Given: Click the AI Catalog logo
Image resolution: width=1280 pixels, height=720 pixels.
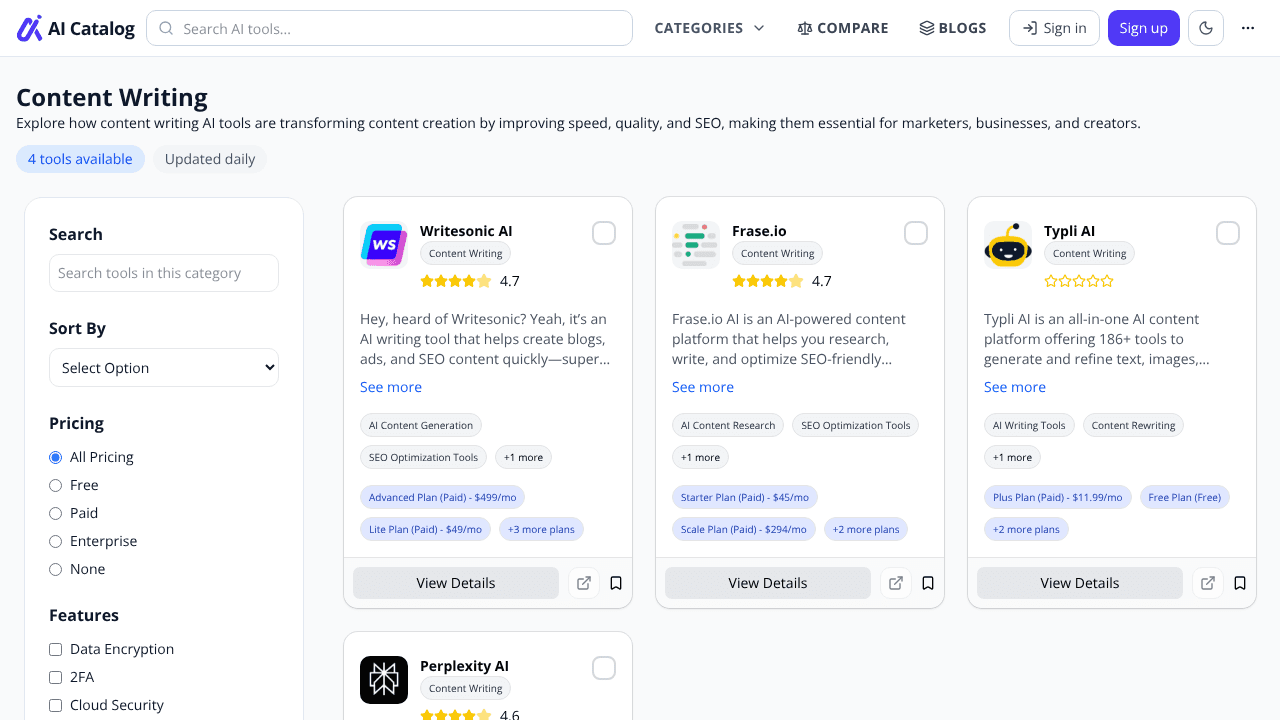Looking at the screenshot, I should 76,28.
